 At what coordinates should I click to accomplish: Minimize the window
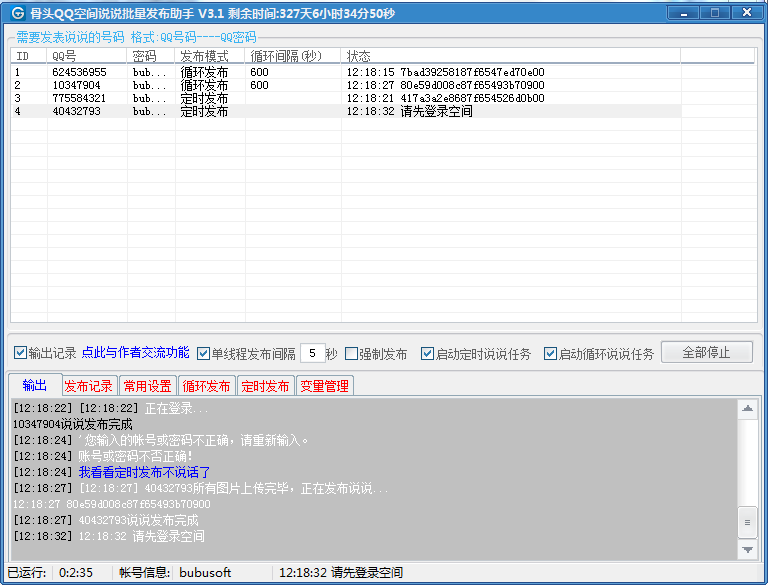coord(683,13)
